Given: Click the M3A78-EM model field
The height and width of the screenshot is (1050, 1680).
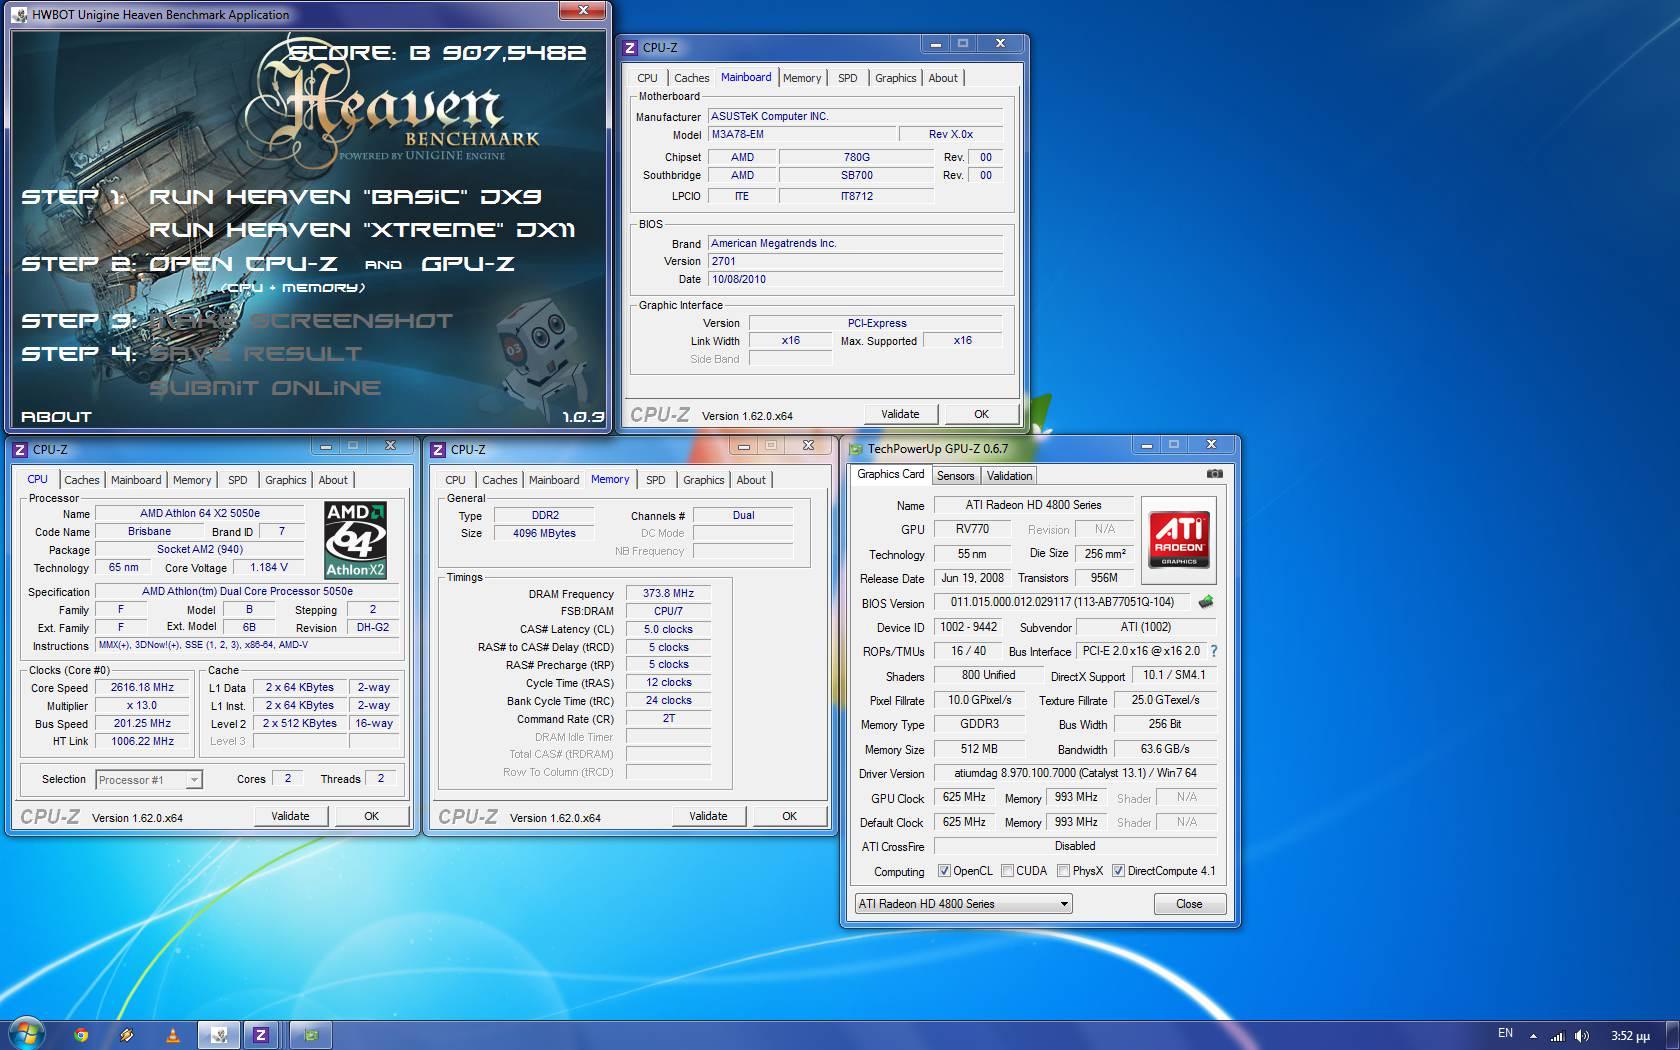Looking at the screenshot, I should coord(801,134).
